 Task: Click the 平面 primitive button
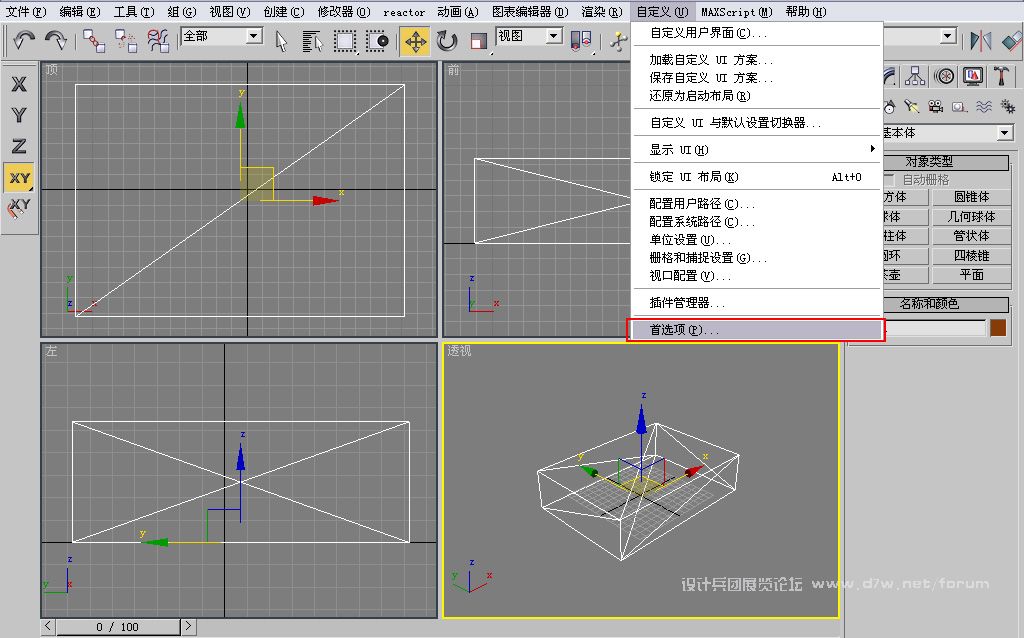click(x=972, y=275)
